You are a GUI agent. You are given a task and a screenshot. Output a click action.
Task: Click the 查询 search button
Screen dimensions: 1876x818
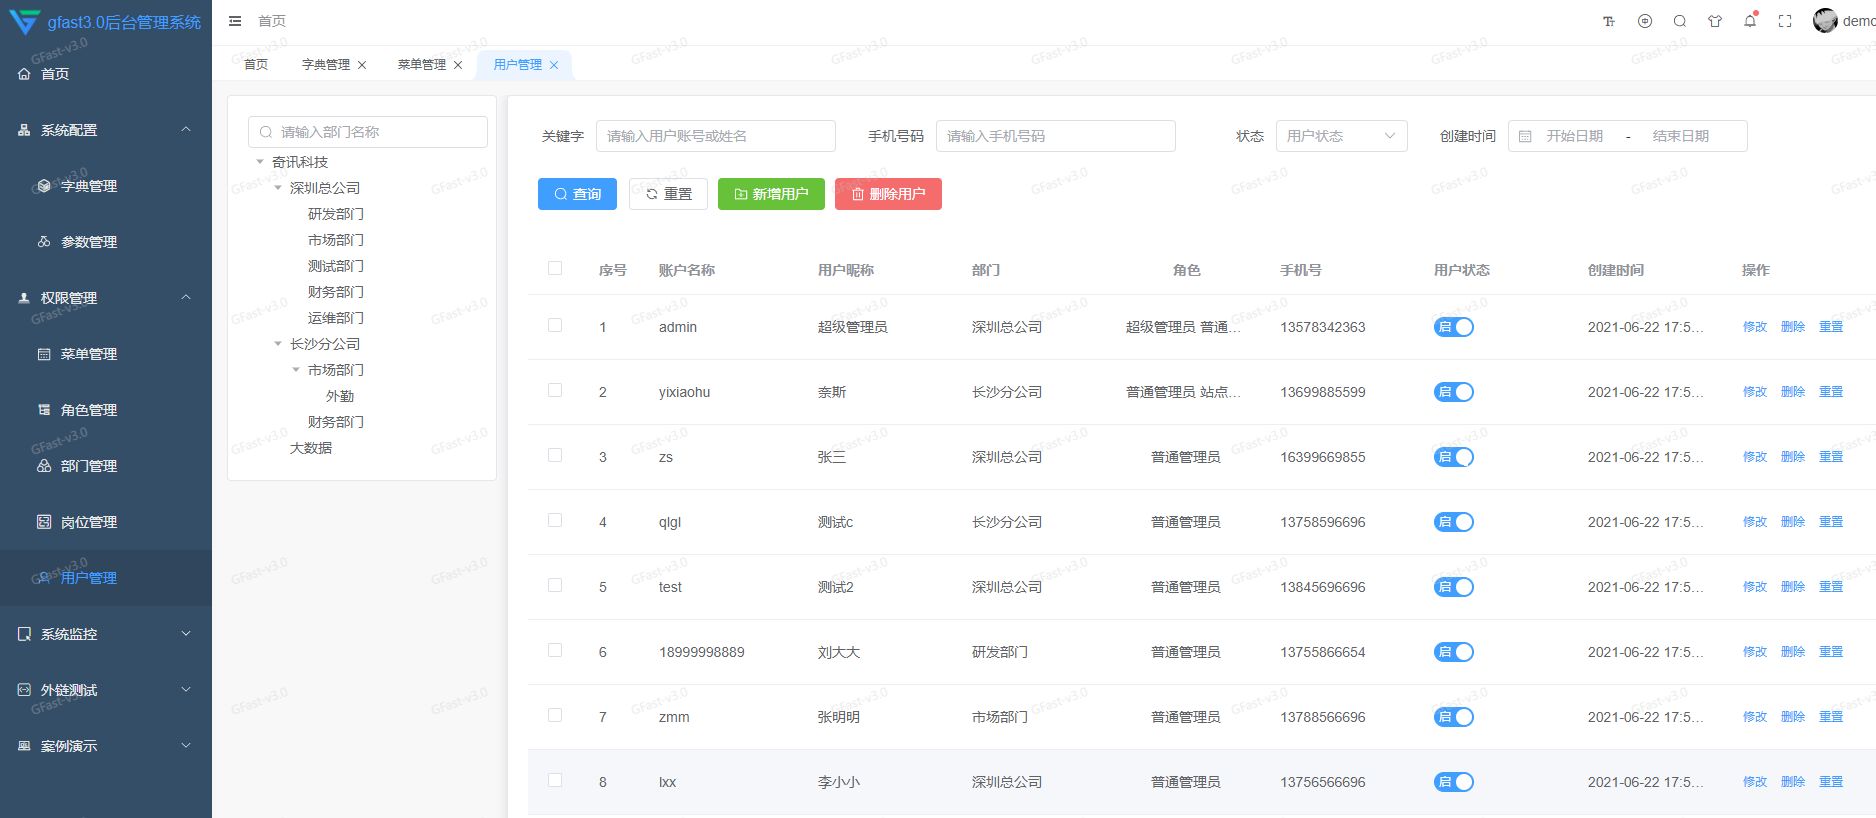[x=577, y=194]
